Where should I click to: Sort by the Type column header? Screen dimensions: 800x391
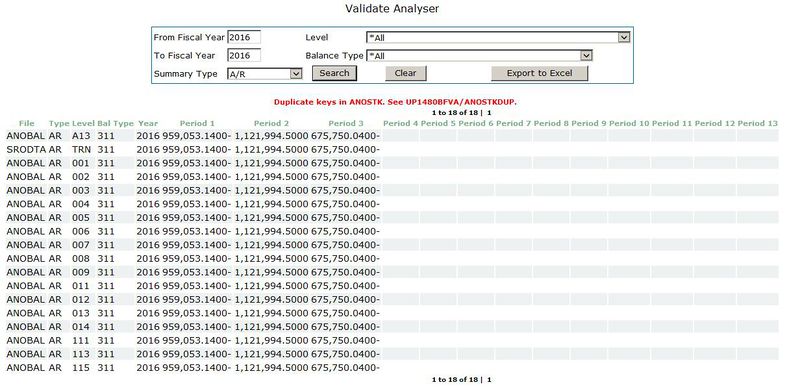[59, 123]
